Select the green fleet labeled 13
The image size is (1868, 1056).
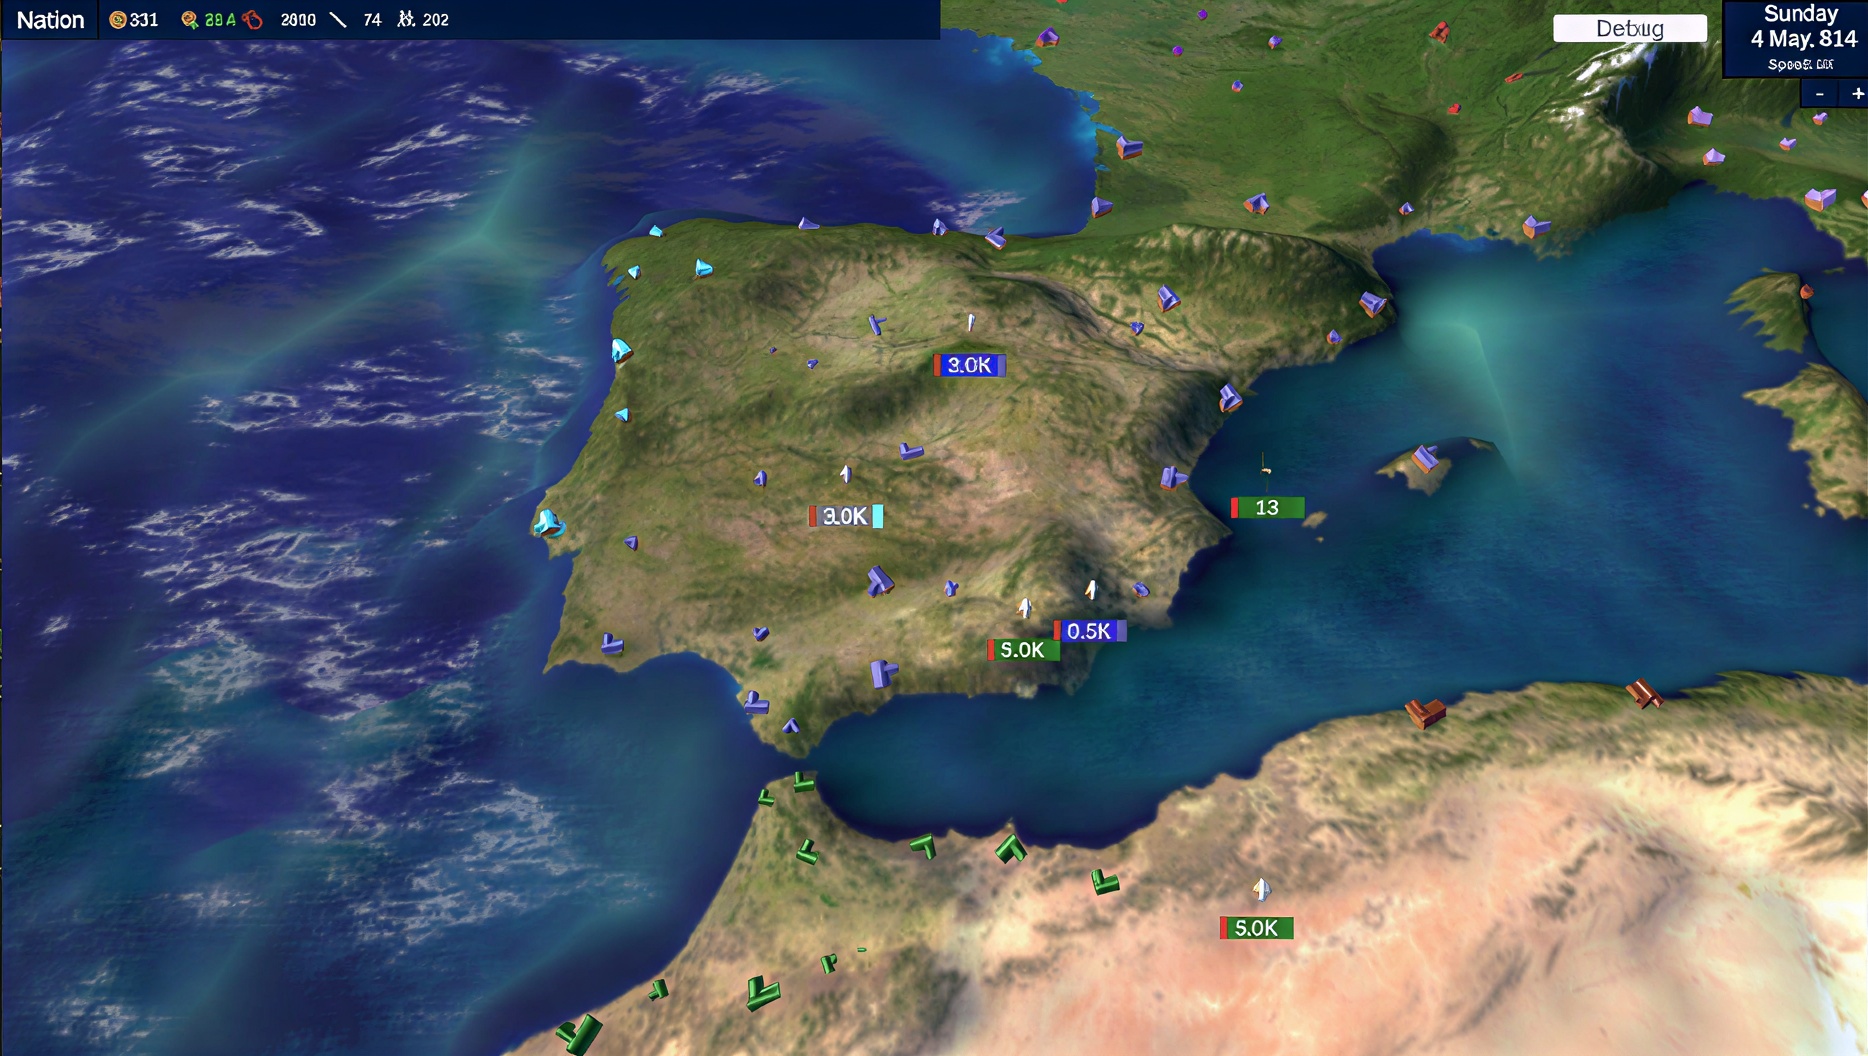pos(1267,508)
